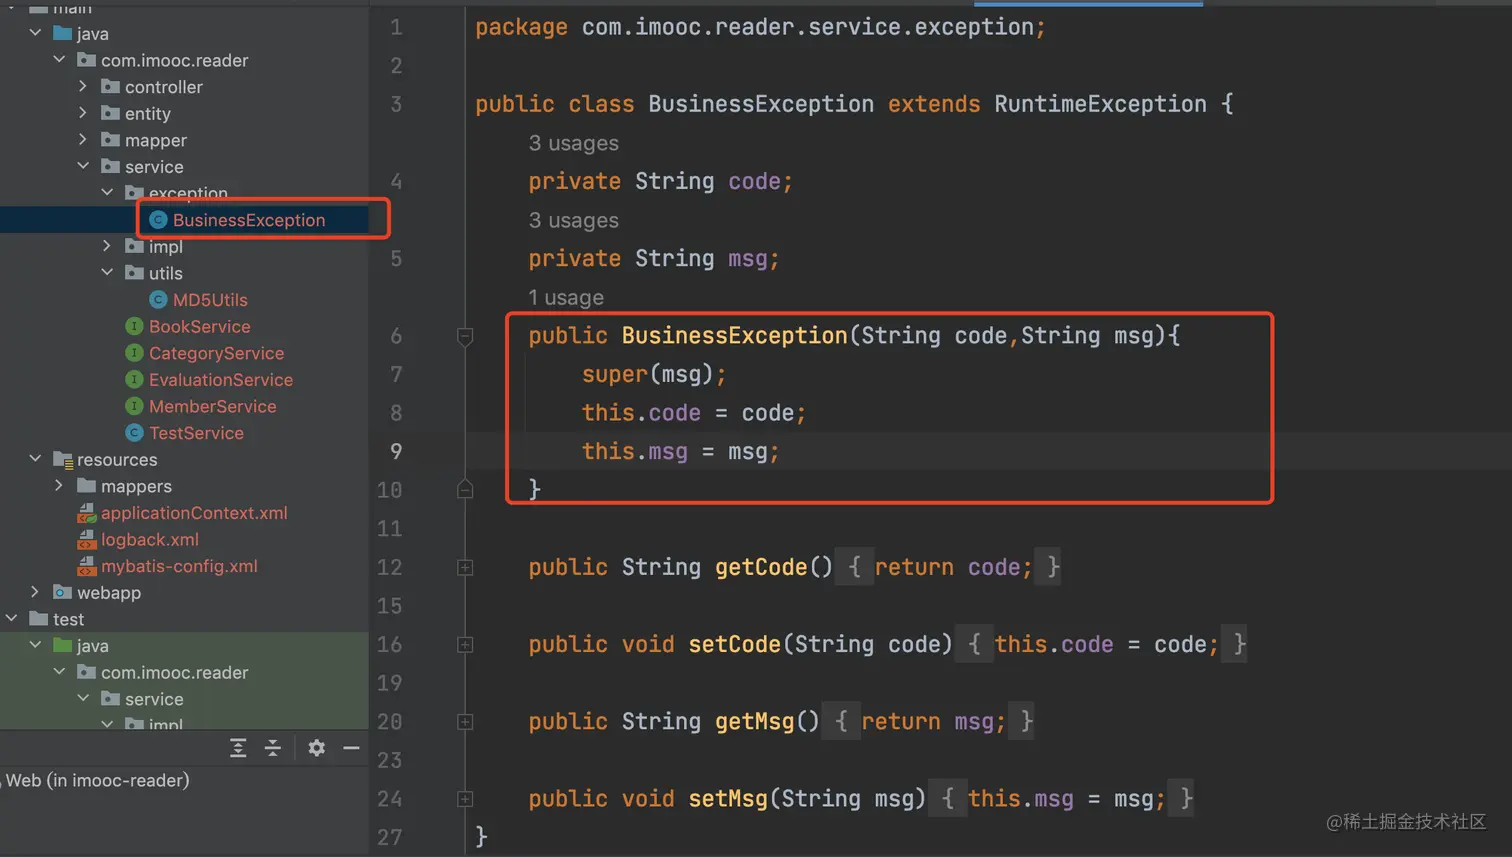1512x857 pixels.
Task: Click the CategoryService interface icon
Action: pos(134,353)
